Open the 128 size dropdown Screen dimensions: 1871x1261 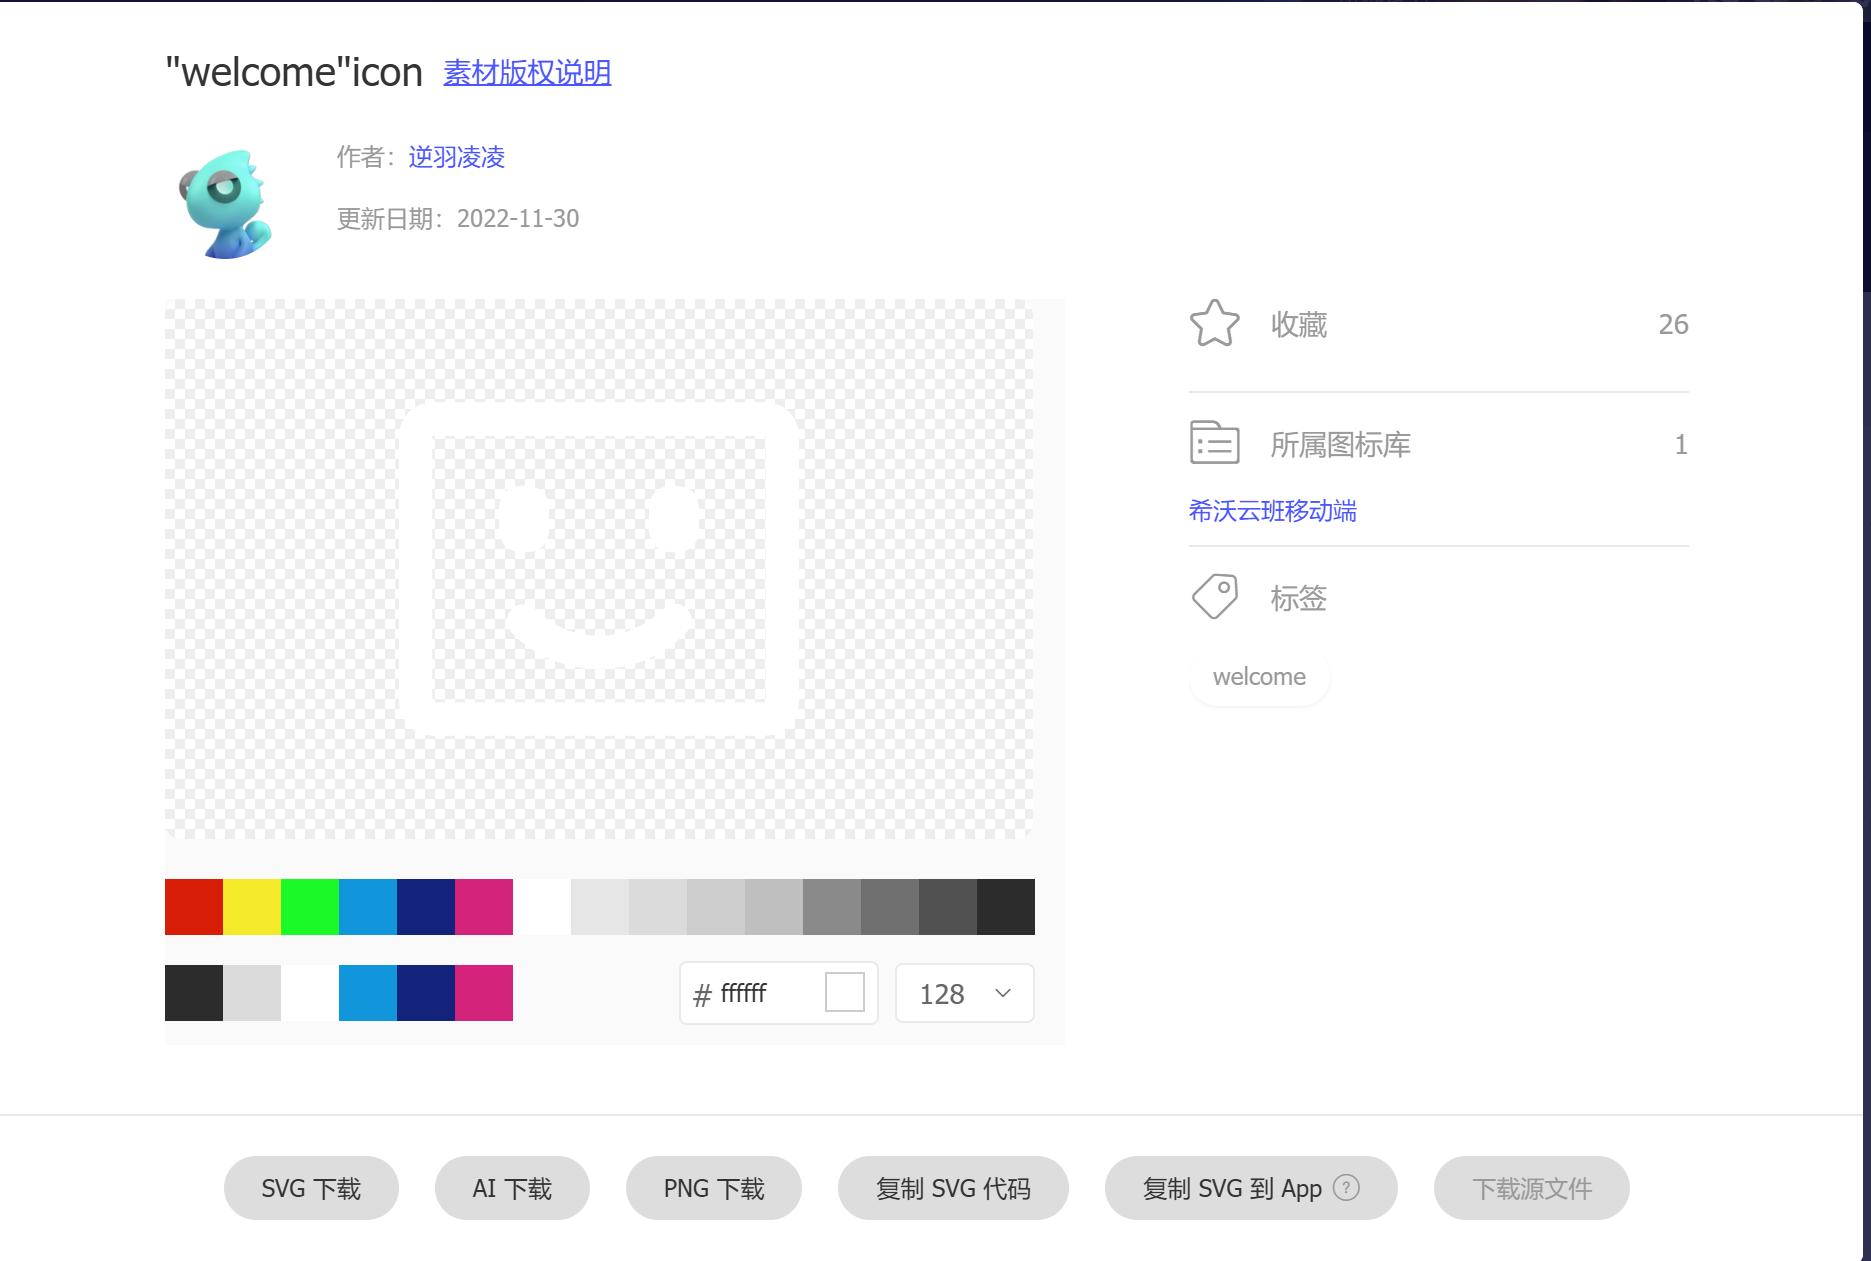(x=964, y=993)
